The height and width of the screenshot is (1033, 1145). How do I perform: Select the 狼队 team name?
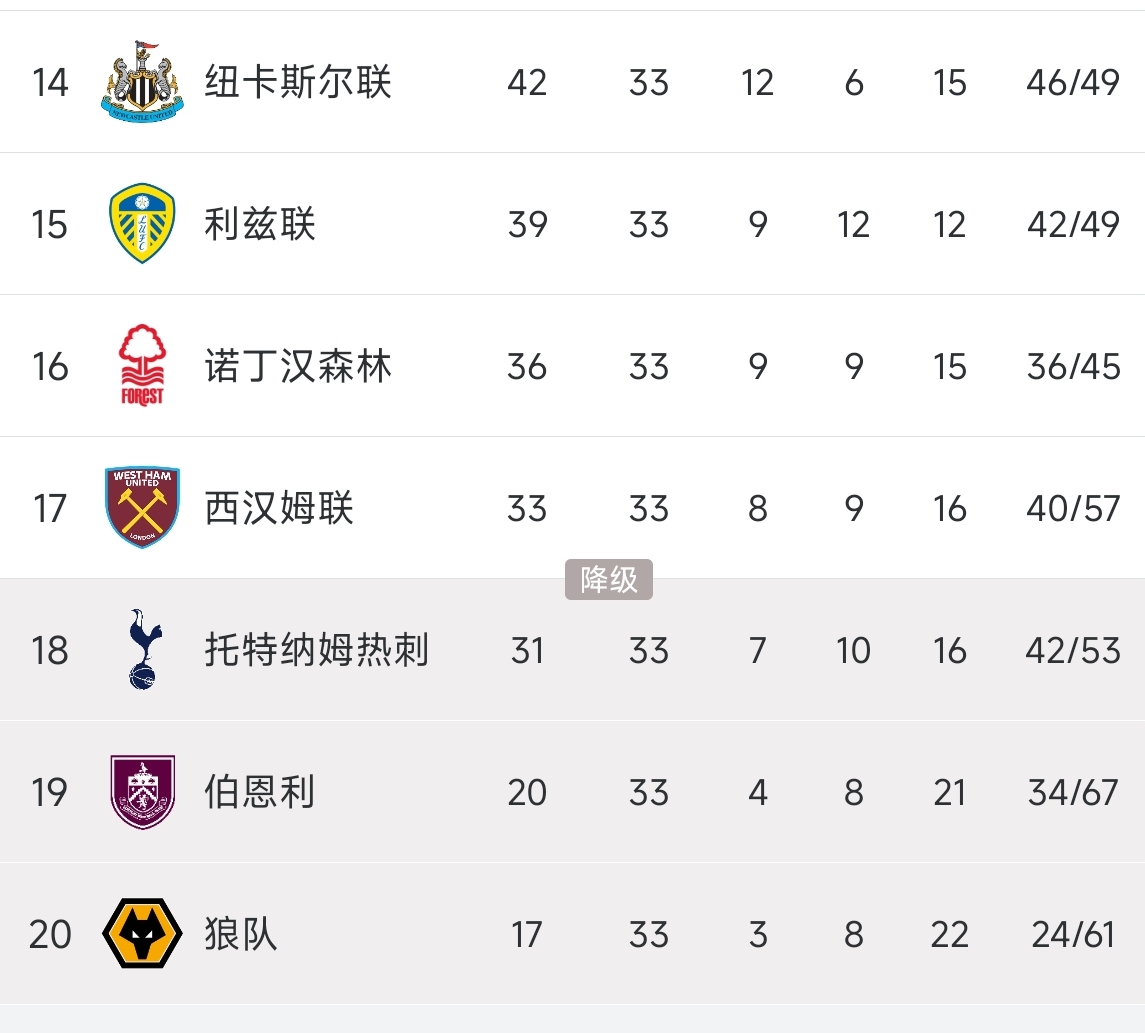tap(241, 934)
